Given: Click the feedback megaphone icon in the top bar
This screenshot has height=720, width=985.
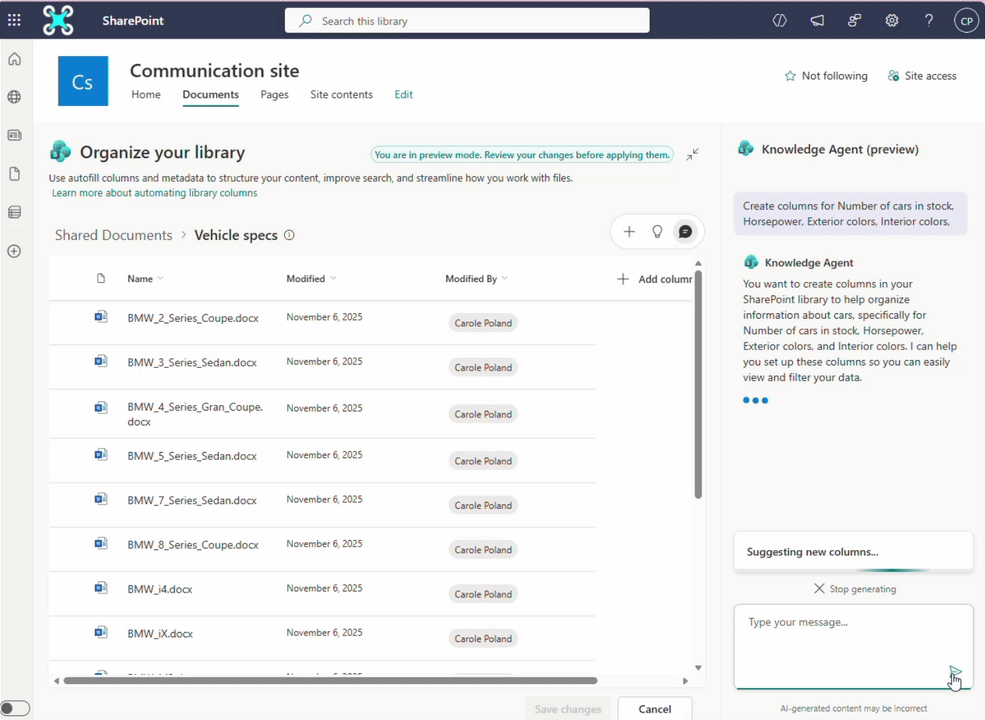Looking at the screenshot, I should 817,20.
